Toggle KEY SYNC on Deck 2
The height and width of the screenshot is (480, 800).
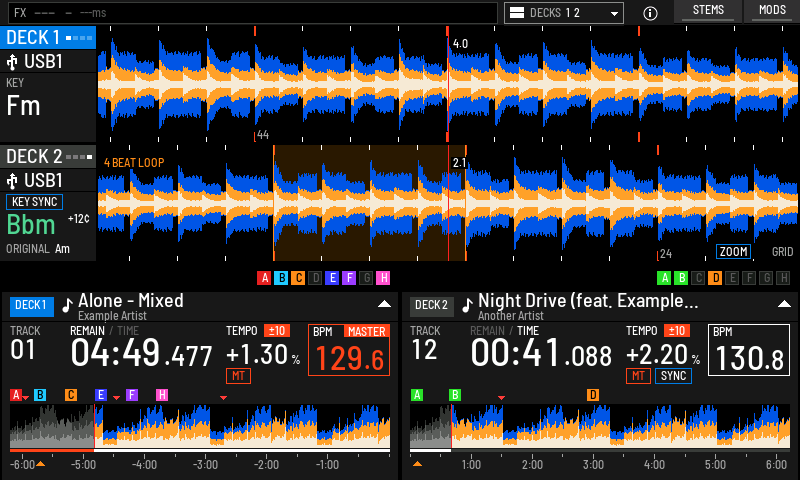(34, 202)
